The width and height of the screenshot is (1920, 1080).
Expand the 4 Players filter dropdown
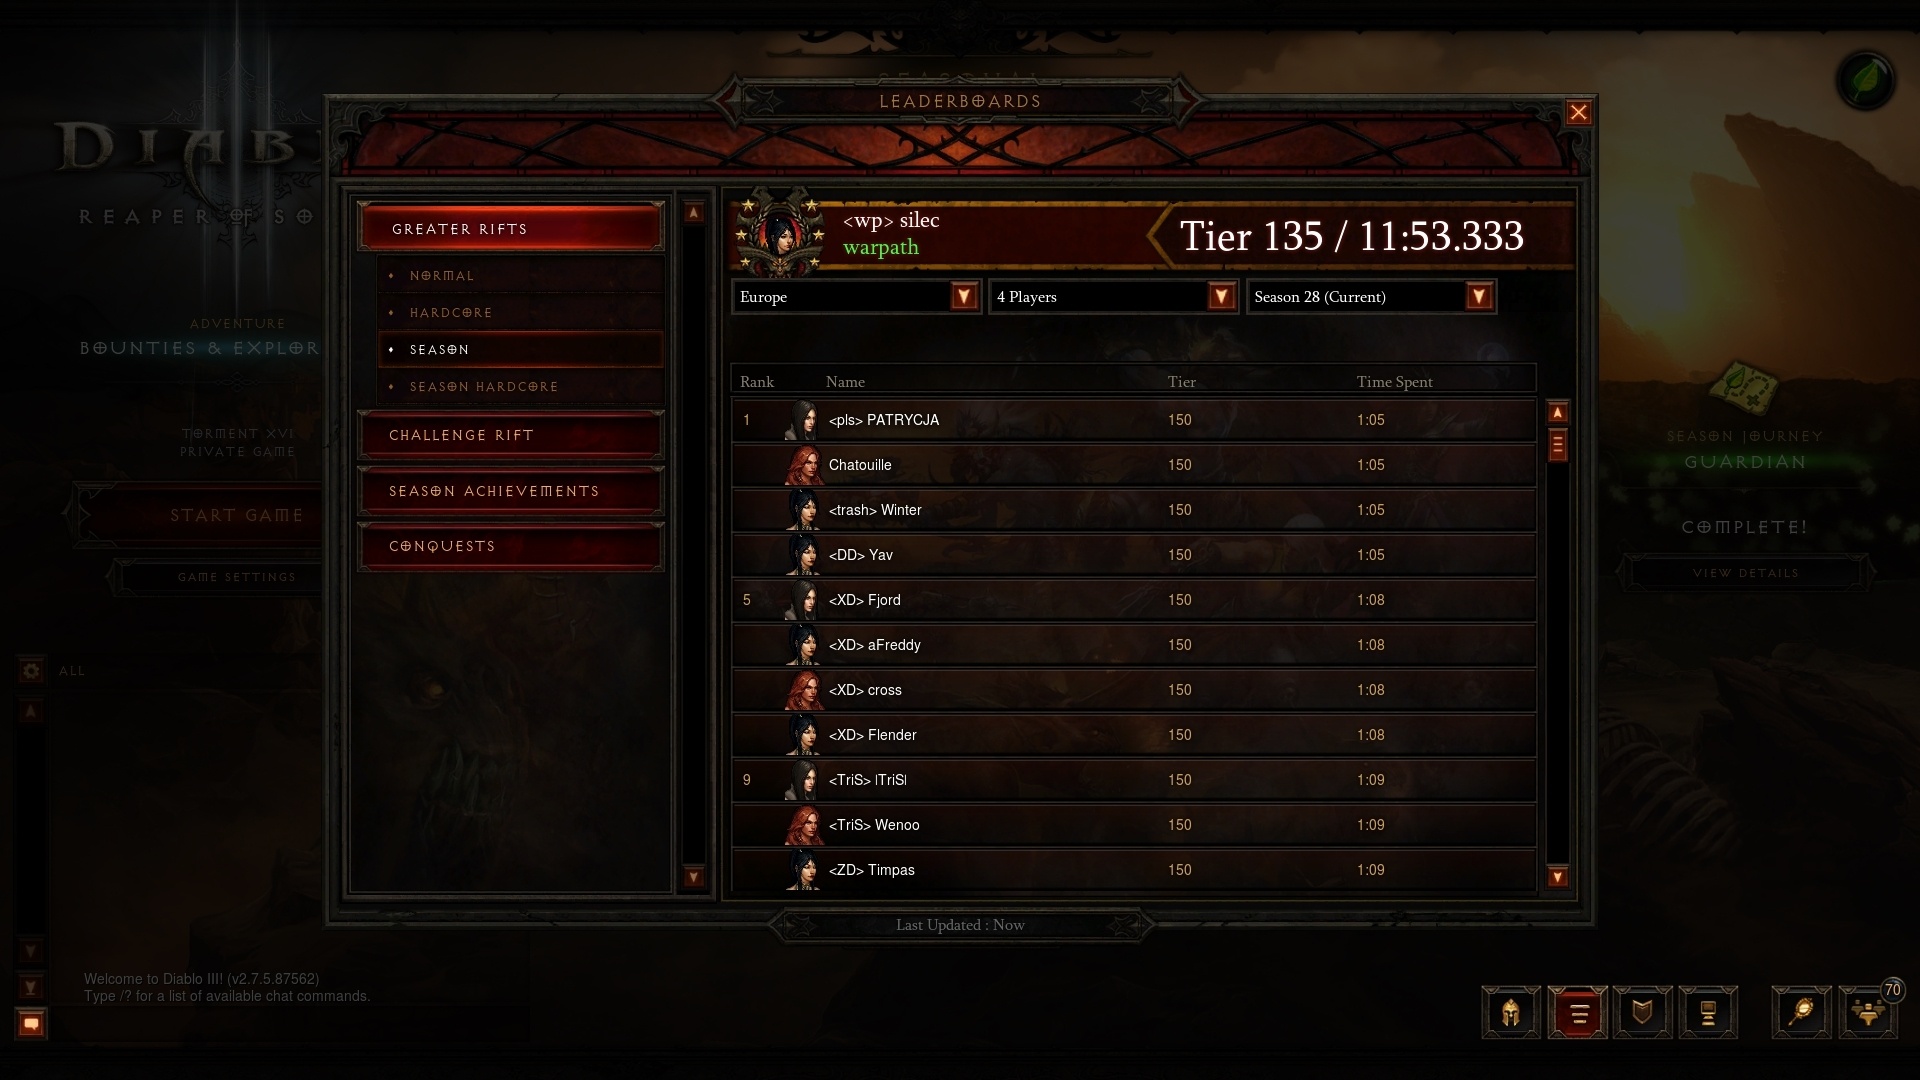[x=1220, y=295]
